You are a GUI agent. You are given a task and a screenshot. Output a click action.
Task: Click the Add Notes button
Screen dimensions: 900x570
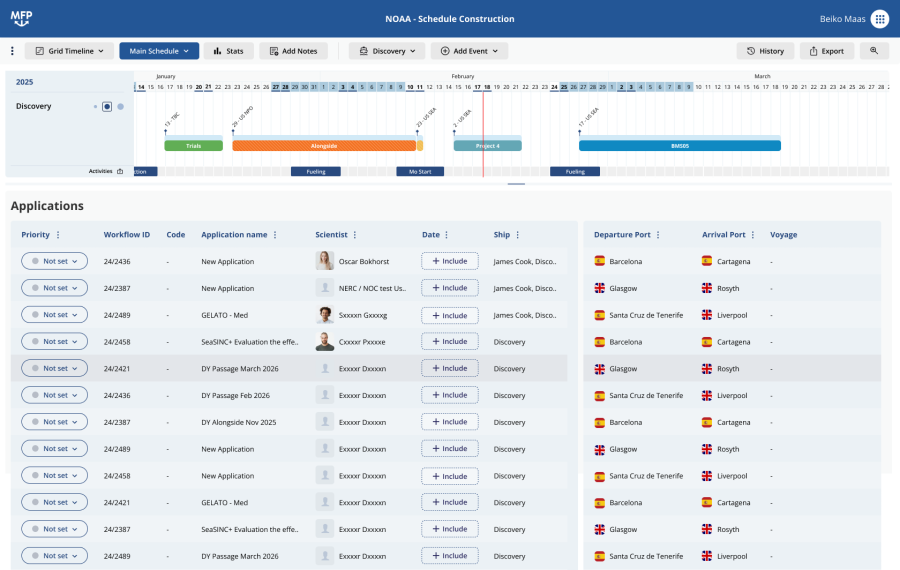pyautogui.click(x=293, y=51)
